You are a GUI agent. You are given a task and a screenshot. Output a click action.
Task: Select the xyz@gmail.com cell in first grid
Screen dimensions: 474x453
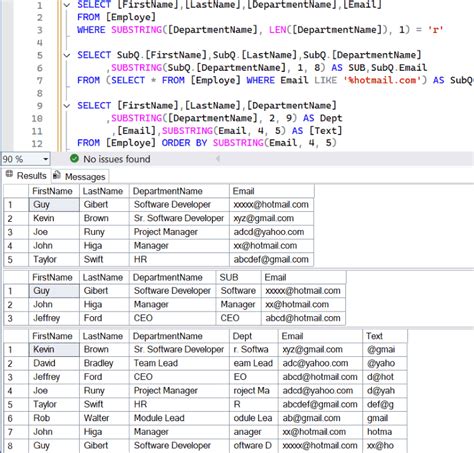[x=272, y=218]
